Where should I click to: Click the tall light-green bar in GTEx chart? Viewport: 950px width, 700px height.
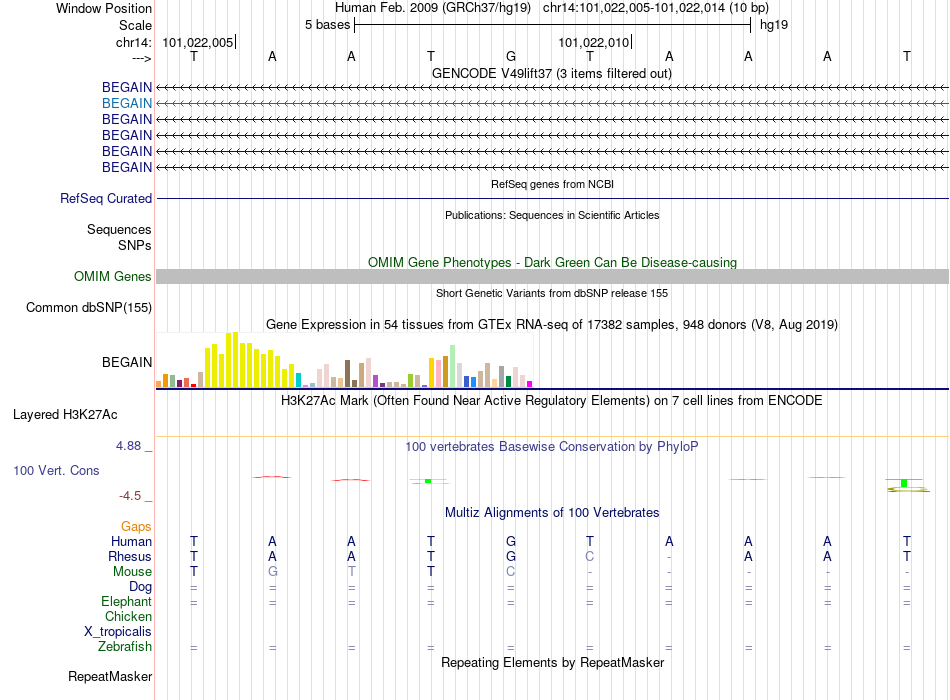(453, 366)
